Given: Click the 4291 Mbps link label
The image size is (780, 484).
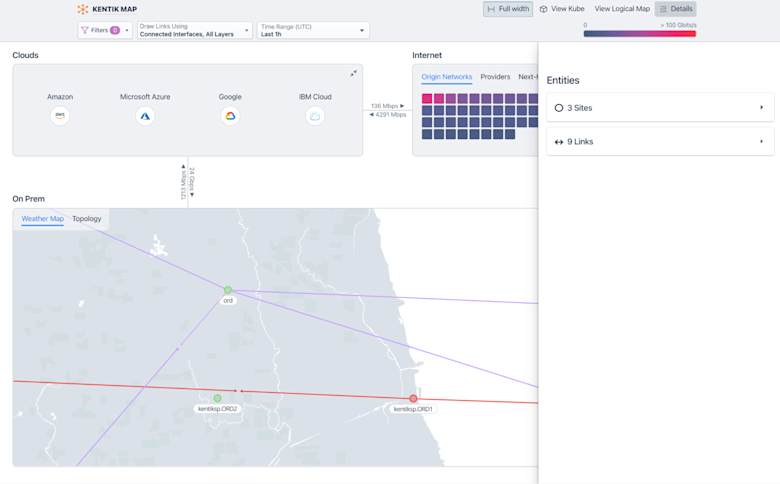Looking at the screenshot, I should pyautogui.click(x=388, y=115).
